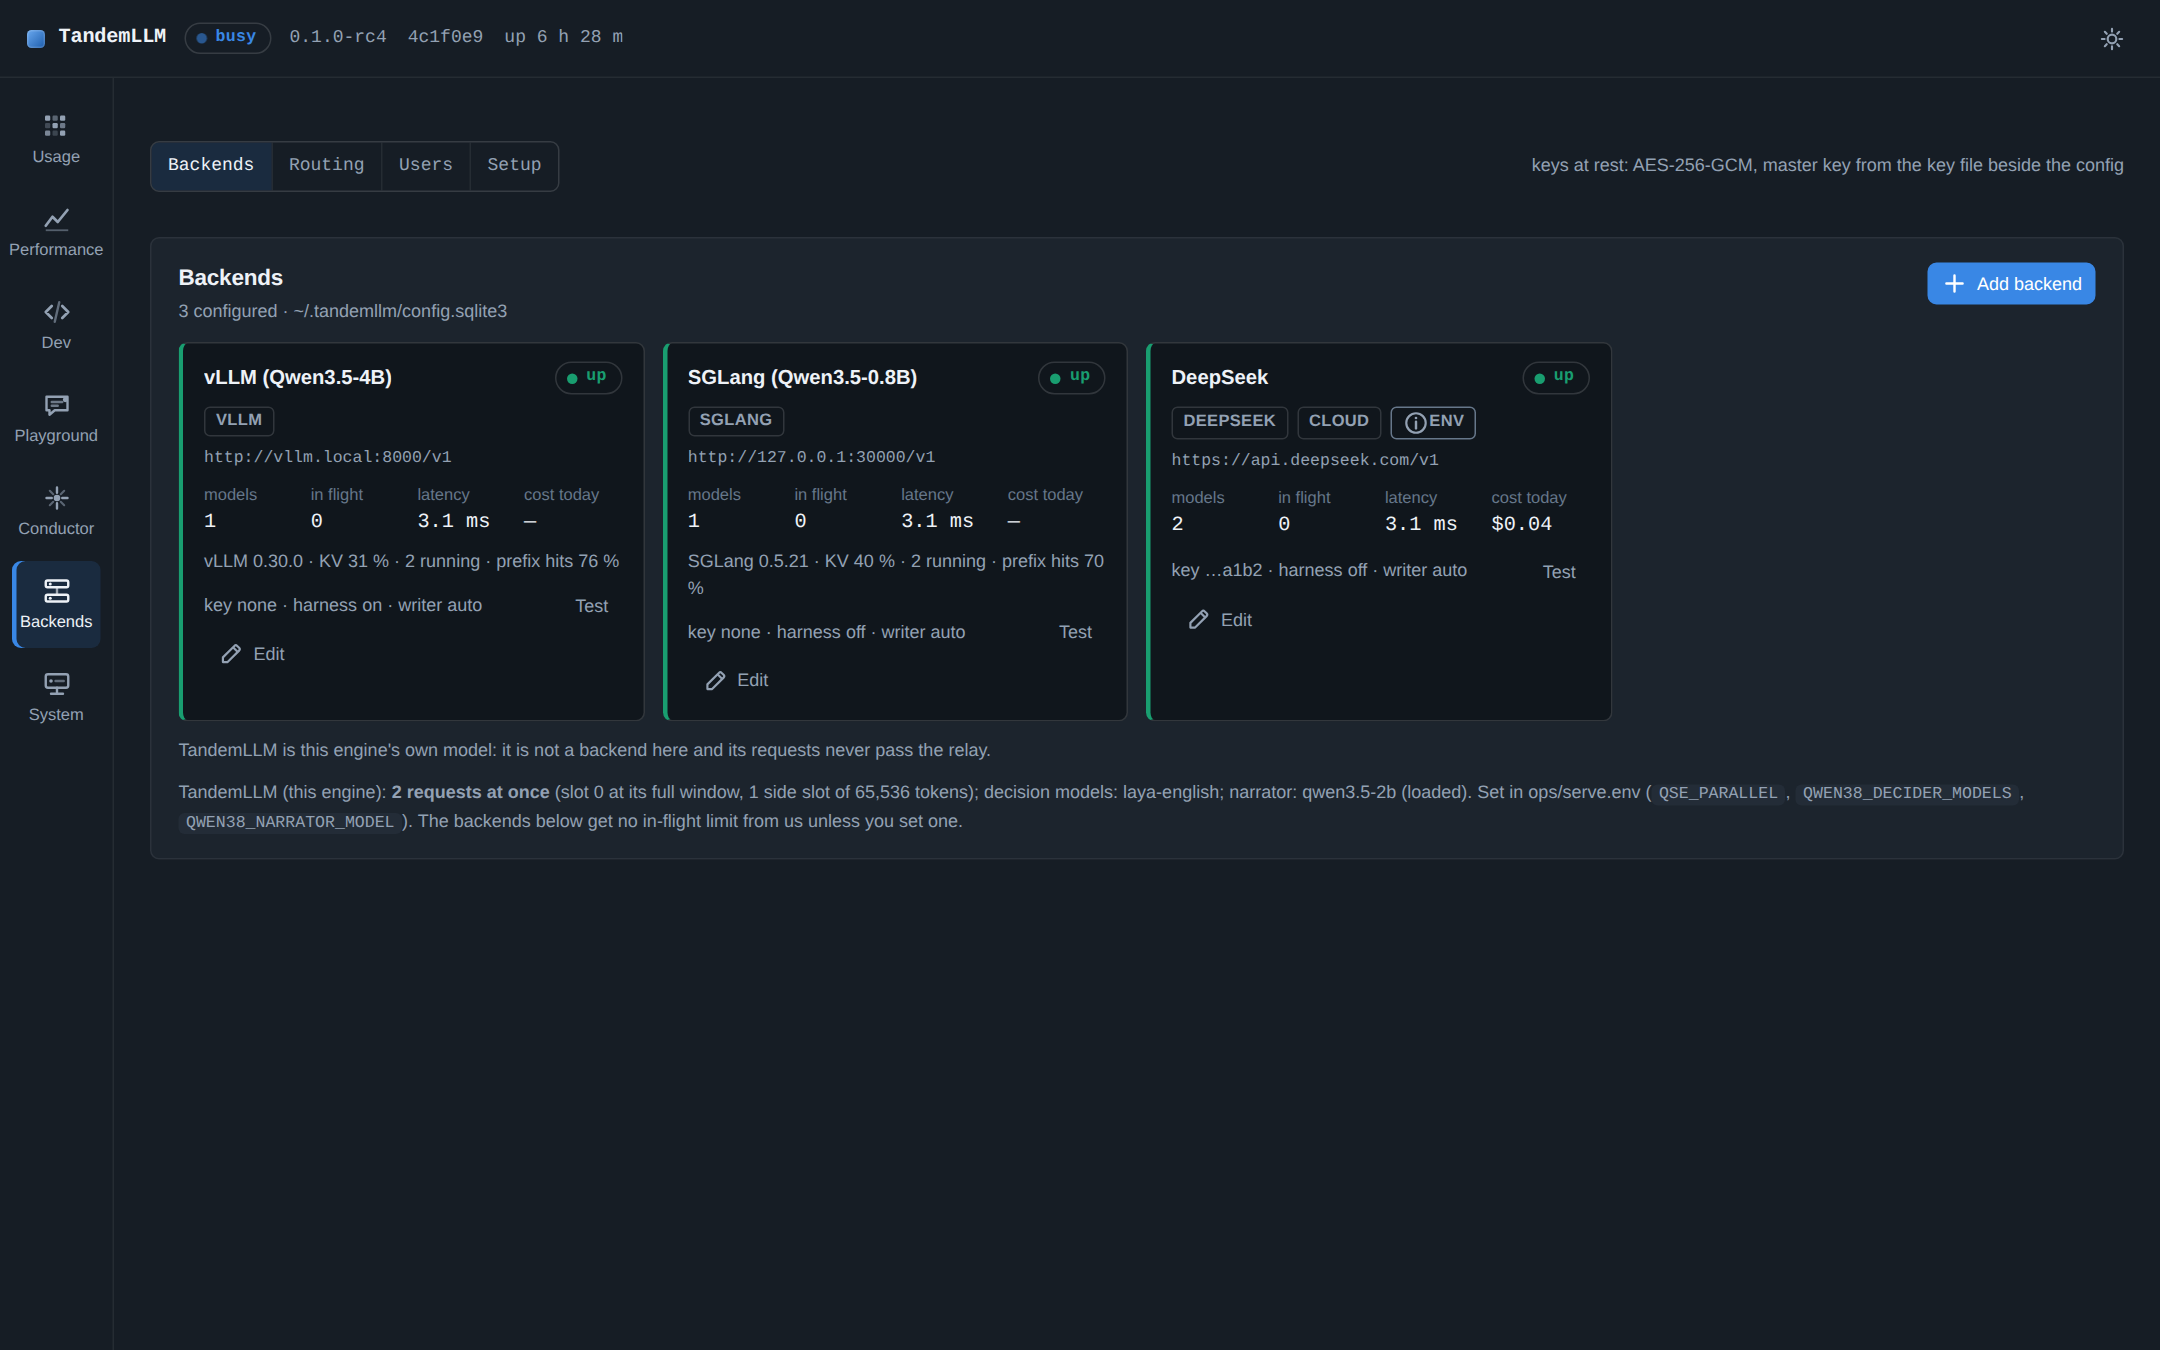The image size is (2160, 1350).
Task: Click the http://vllm.local:8000/v1 URL
Action: click(328, 457)
